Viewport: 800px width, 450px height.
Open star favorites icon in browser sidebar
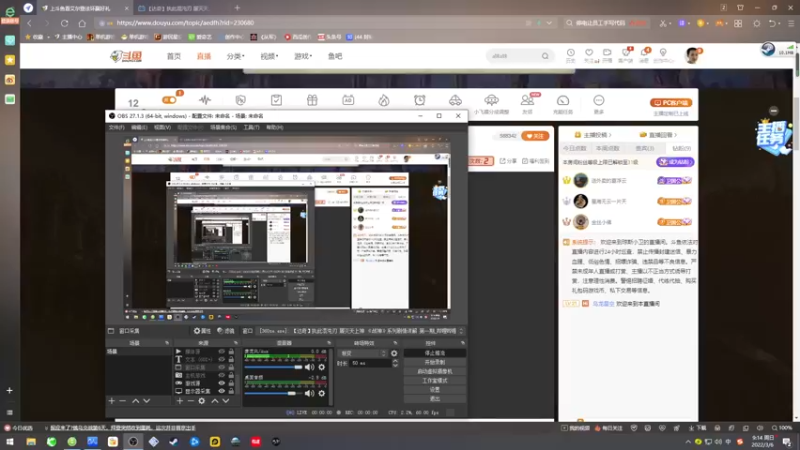(10, 60)
